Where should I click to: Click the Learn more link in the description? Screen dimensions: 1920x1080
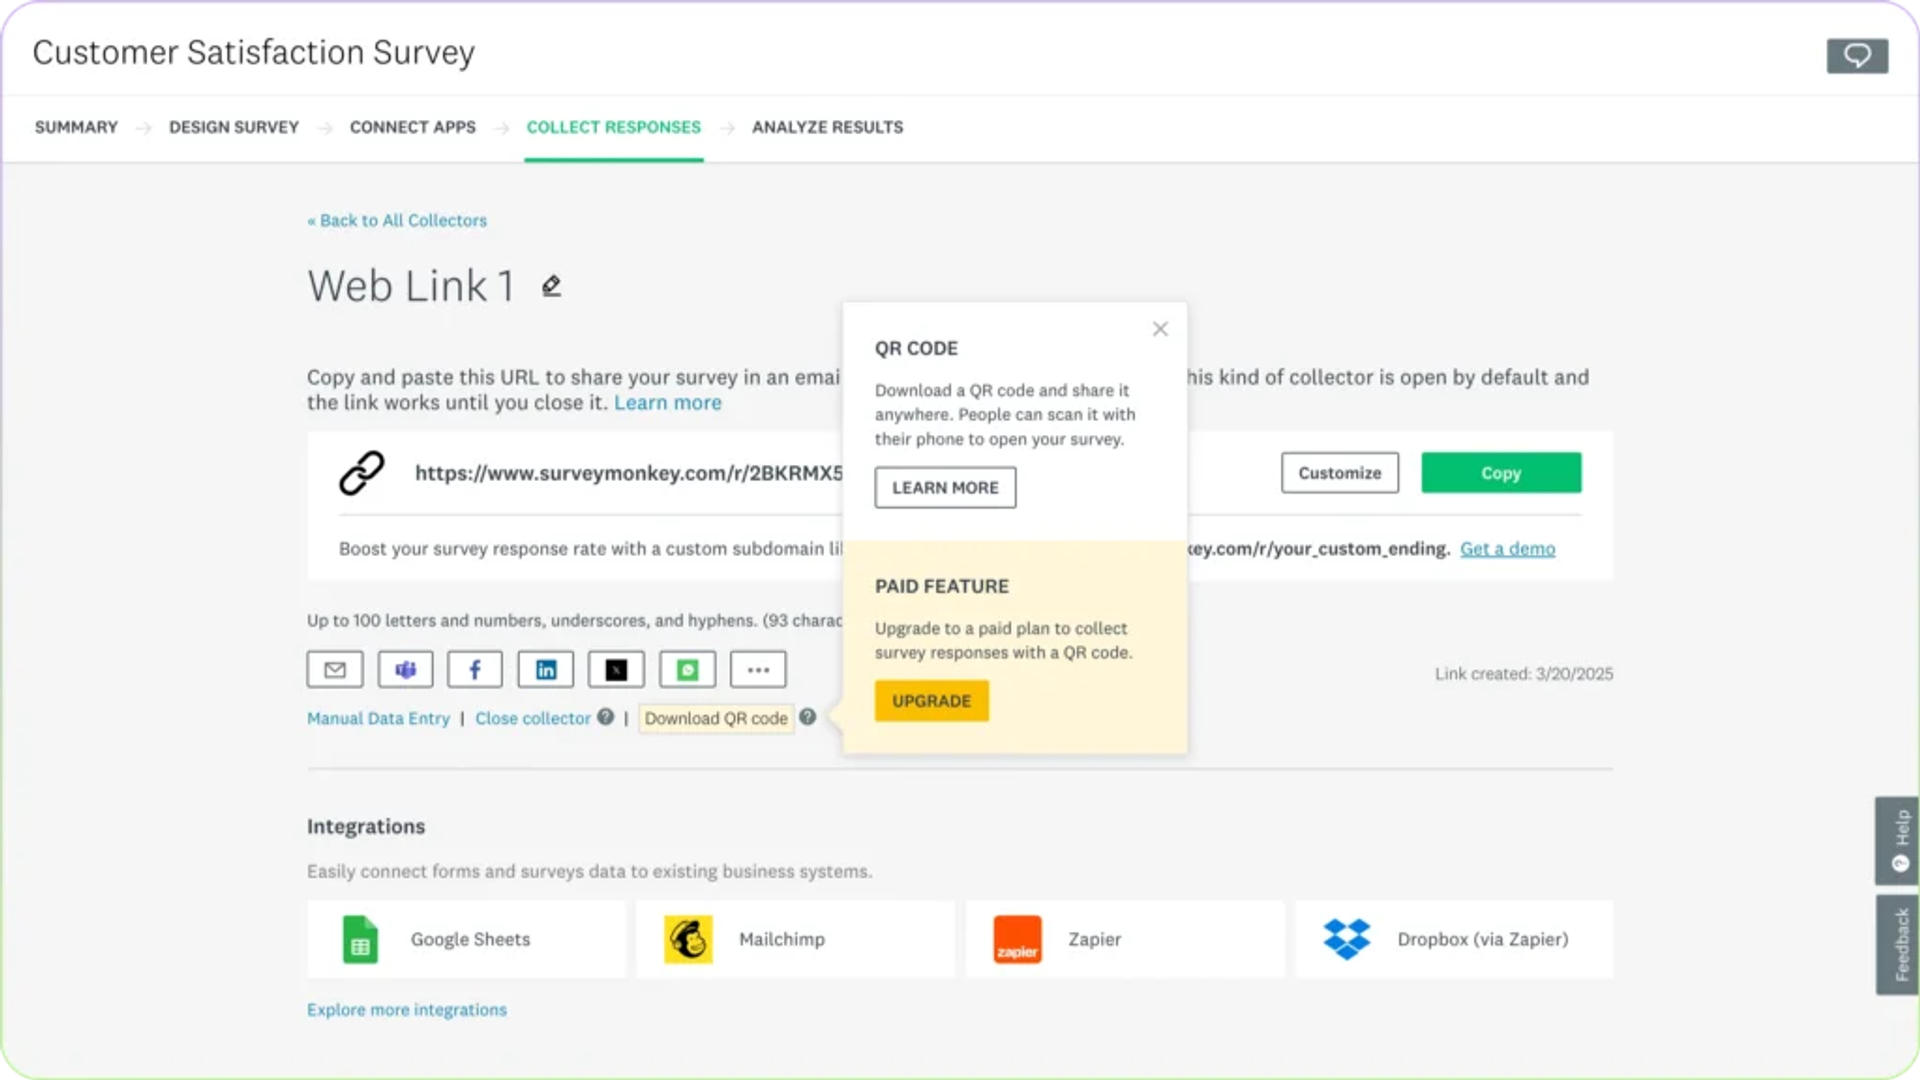(668, 403)
